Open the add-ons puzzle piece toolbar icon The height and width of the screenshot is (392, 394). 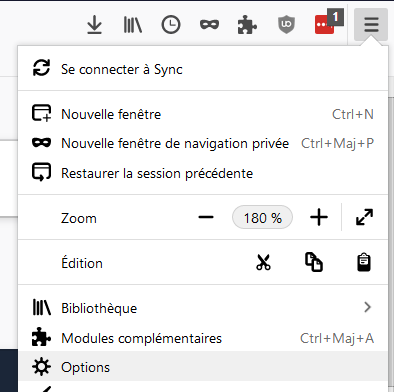click(247, 25)
